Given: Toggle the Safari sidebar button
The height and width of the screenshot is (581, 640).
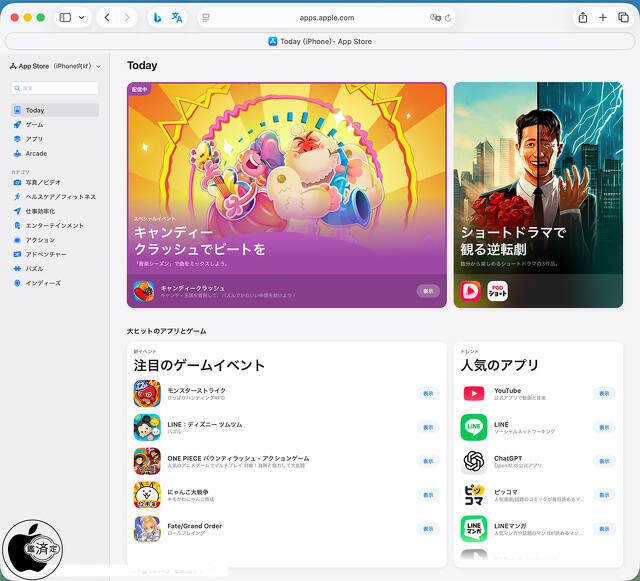Looking at the screenshot, I should pyautogui.click(x=65, y=17).
